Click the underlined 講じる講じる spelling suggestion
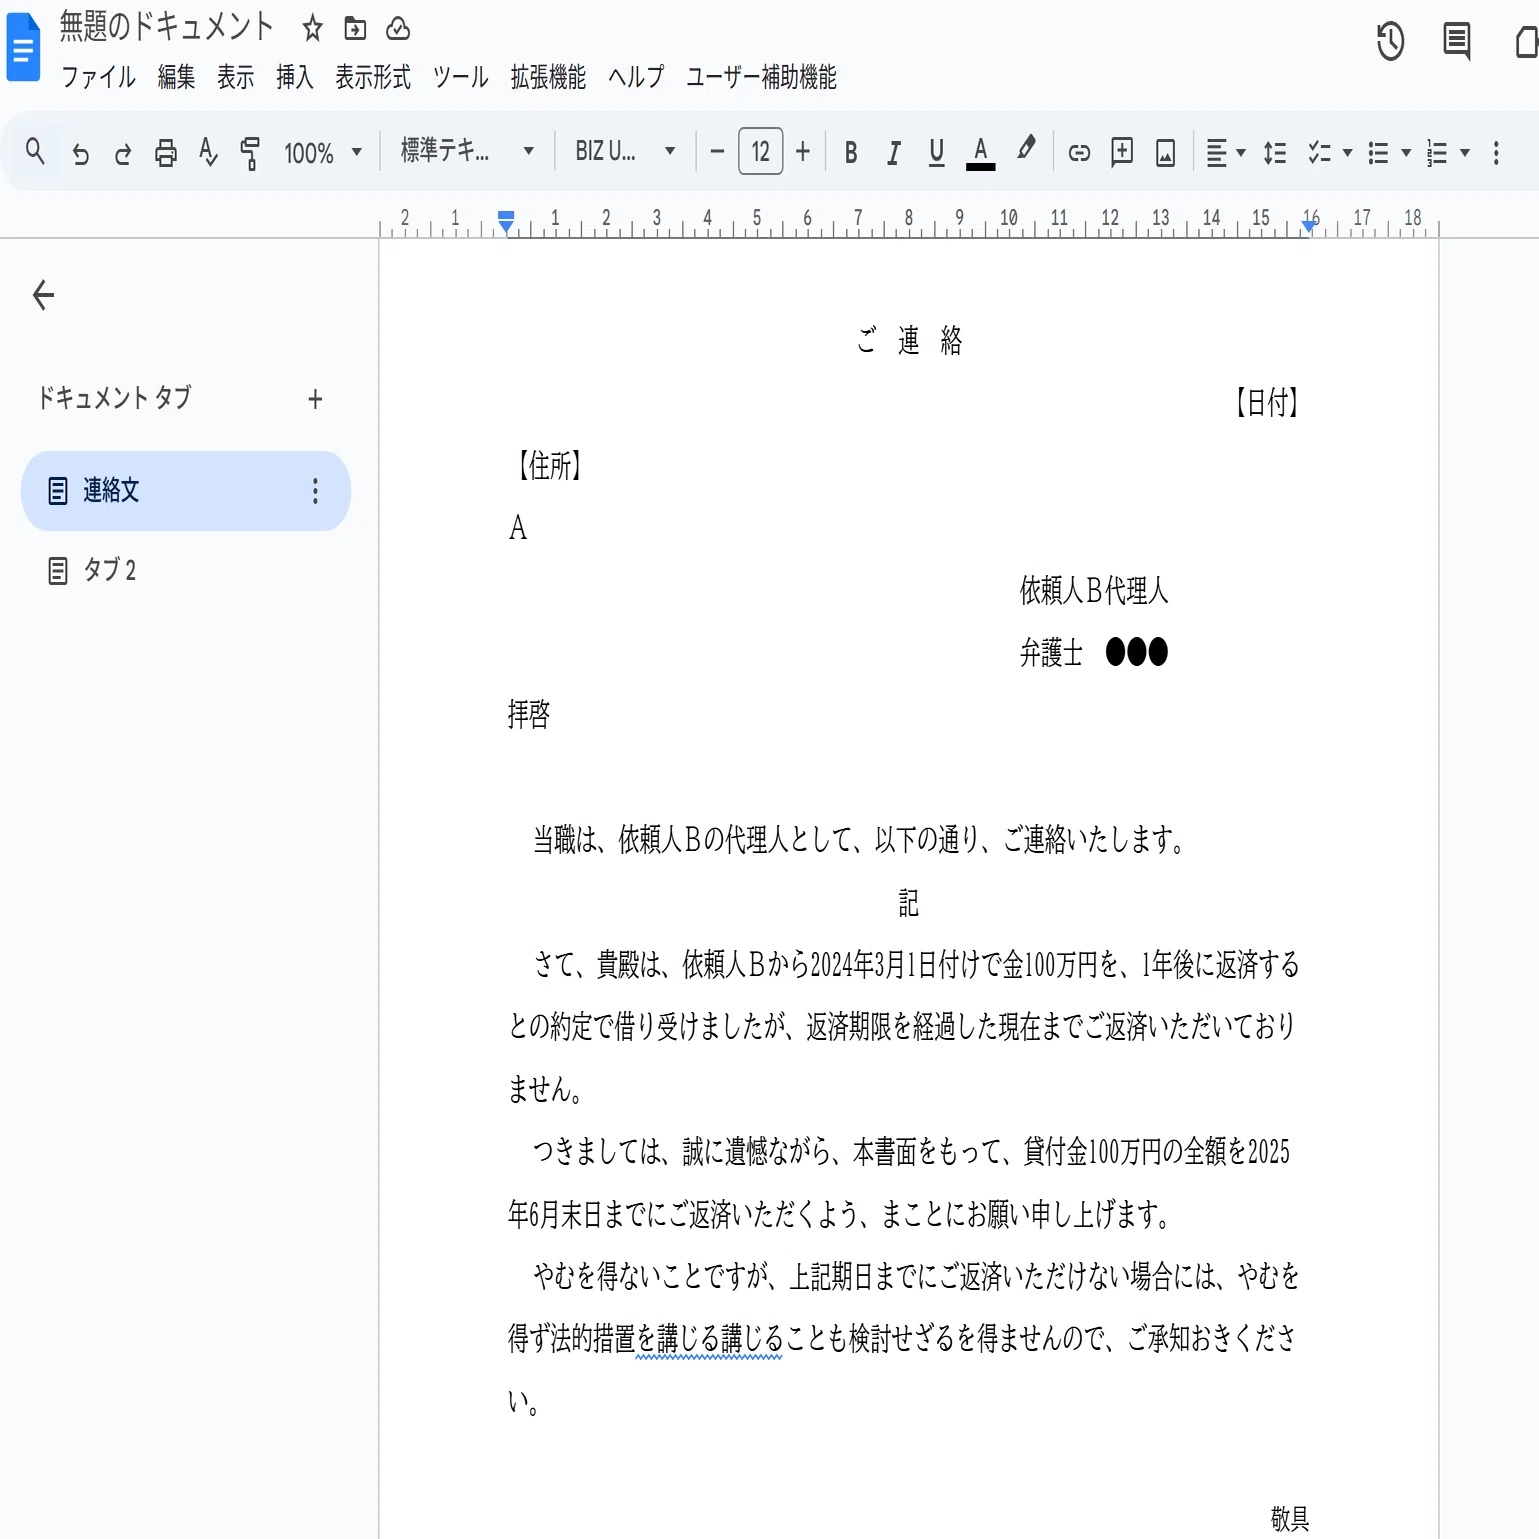This screenshot has height=1539, width=1539. point(709,1338)
